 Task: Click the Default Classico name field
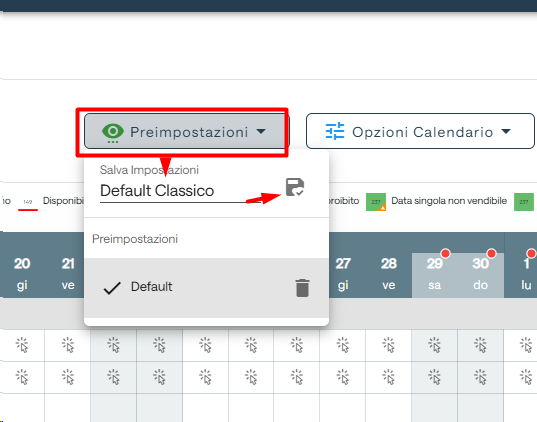[x=180, y=191]
